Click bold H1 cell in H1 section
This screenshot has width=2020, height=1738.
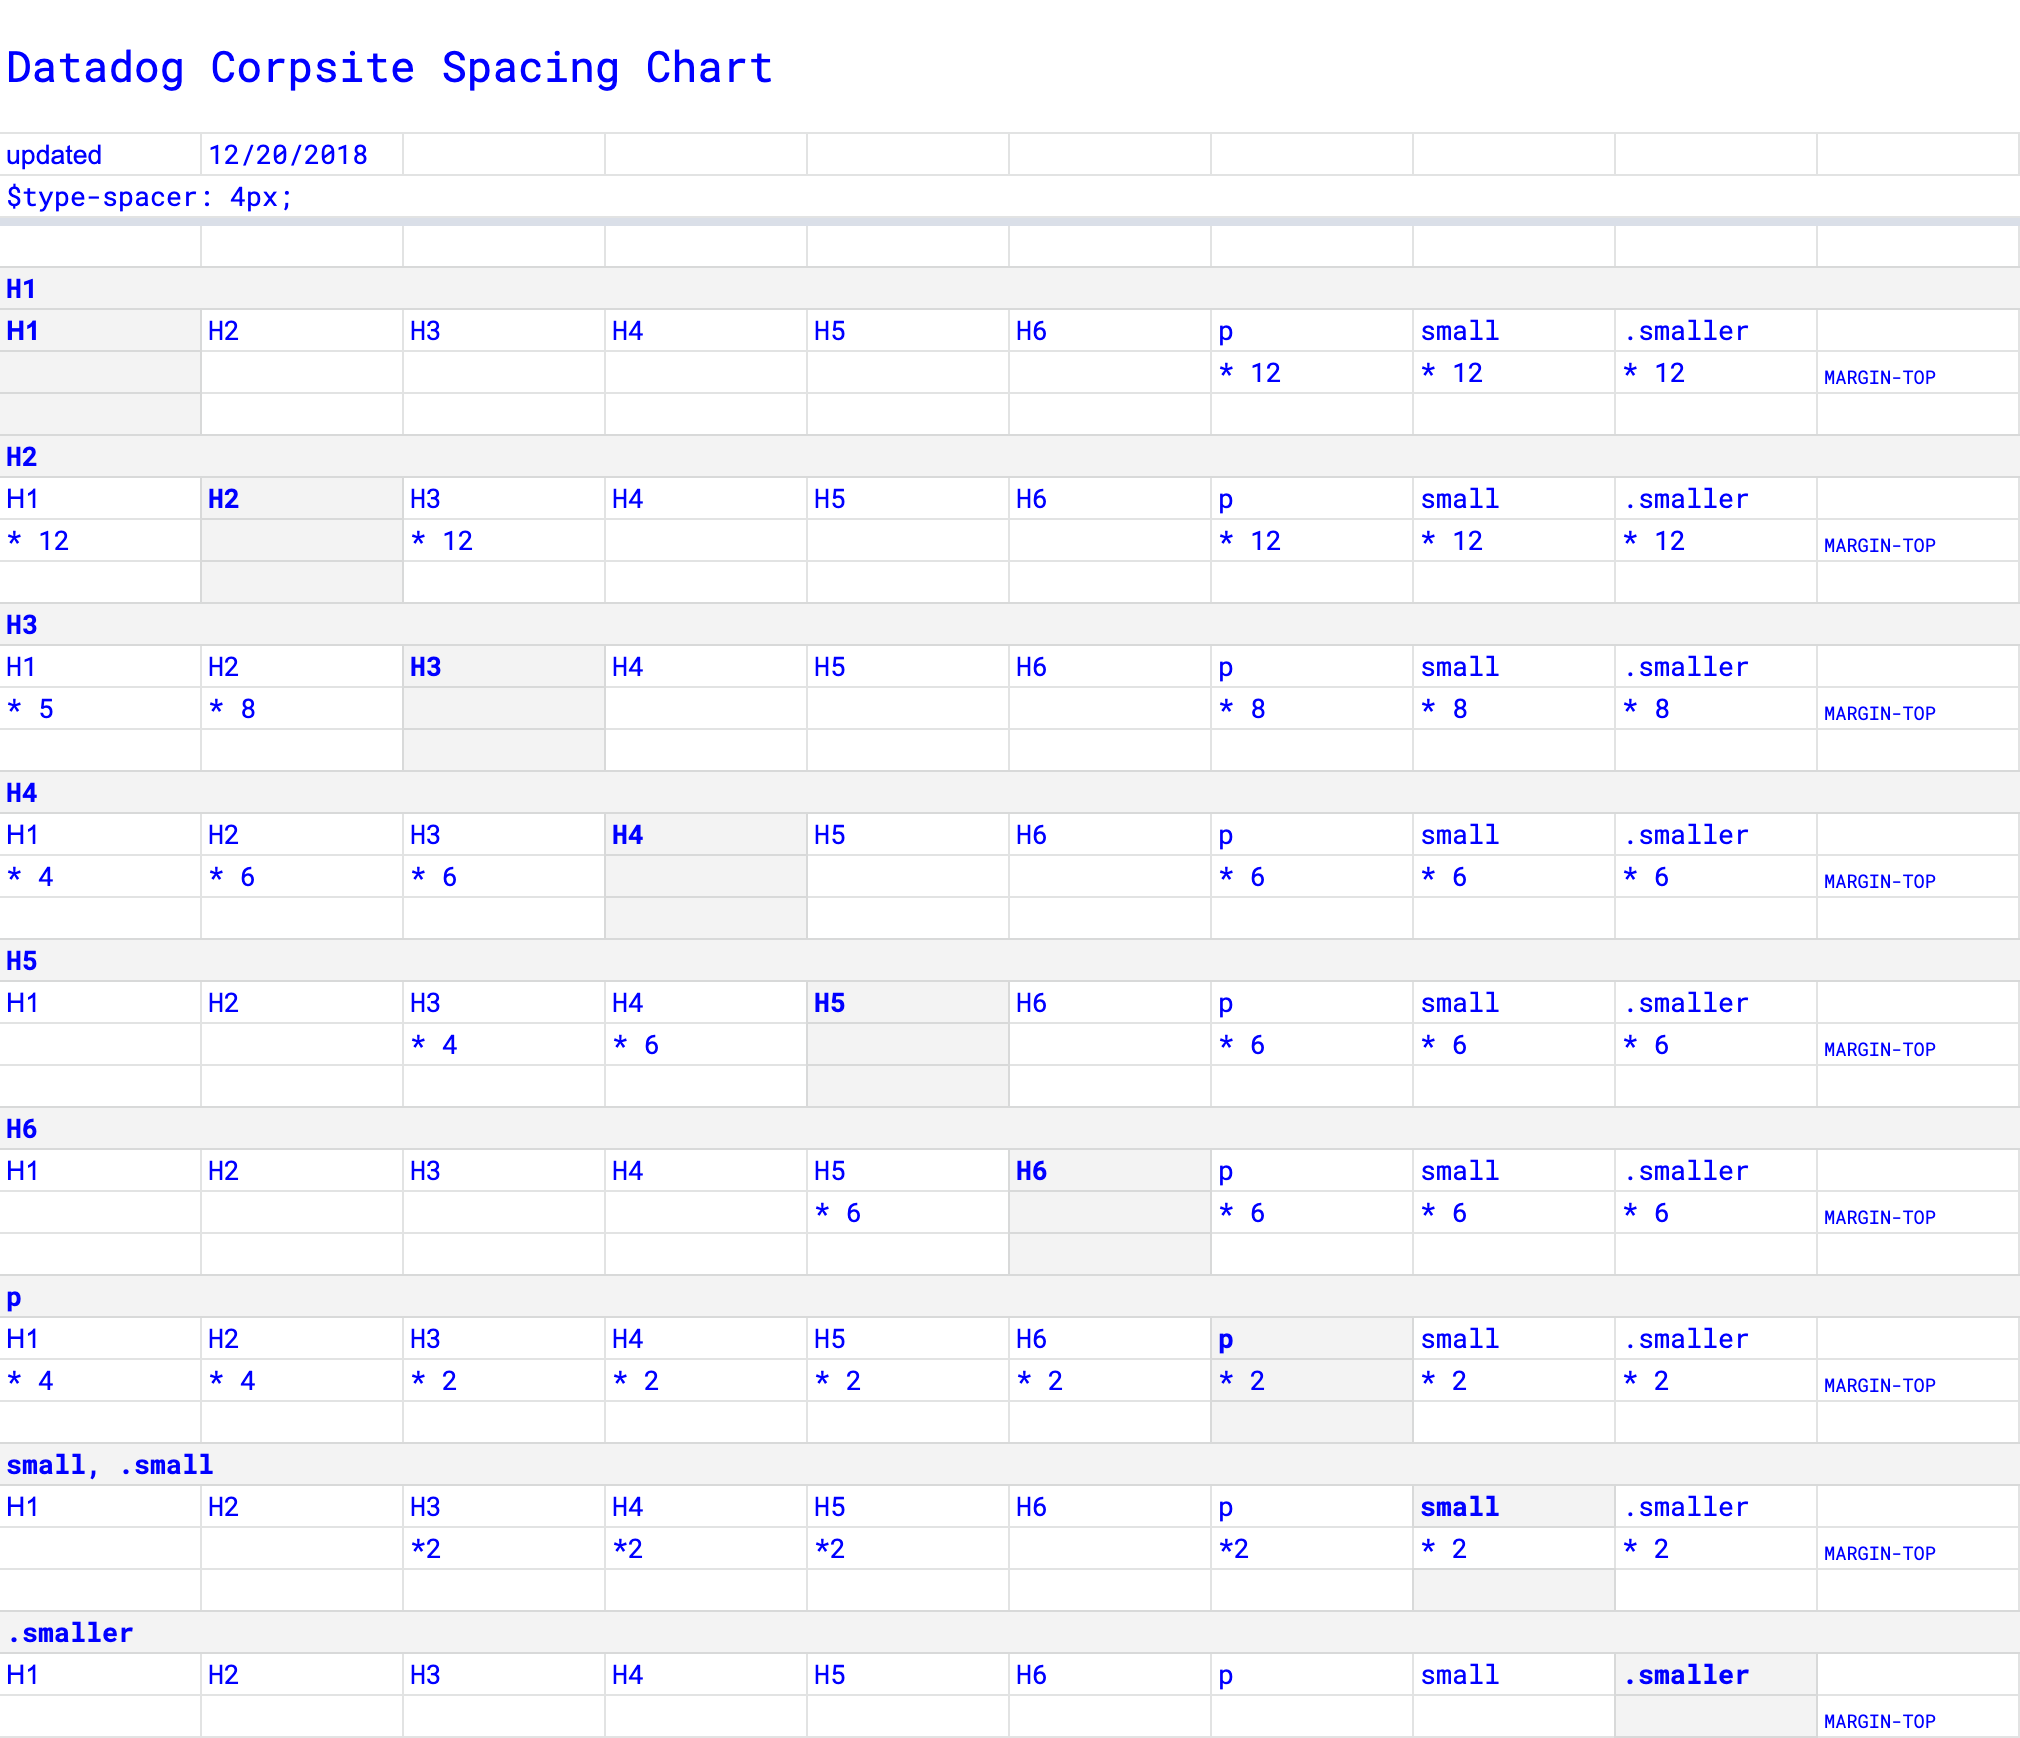(100, 331)
